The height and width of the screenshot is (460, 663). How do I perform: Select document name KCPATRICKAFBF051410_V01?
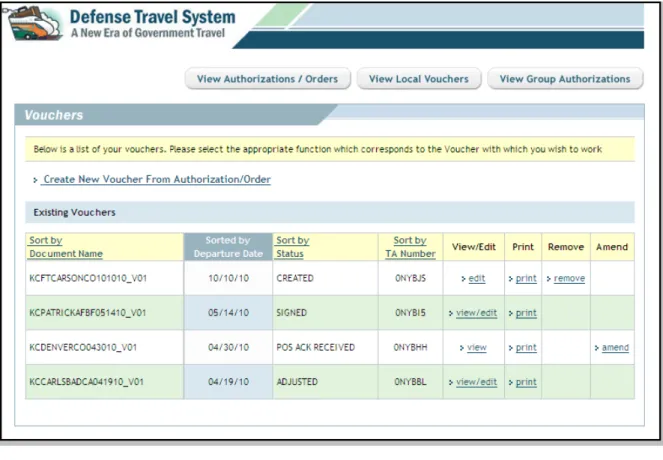point(88,313)
